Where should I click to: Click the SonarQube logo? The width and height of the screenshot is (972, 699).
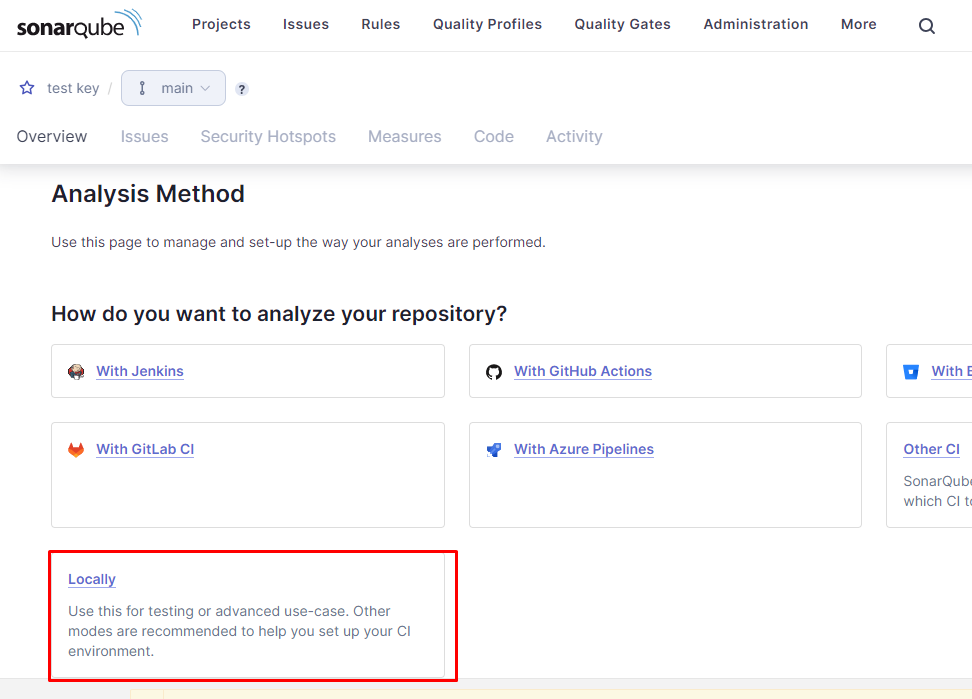click(79, 24)
